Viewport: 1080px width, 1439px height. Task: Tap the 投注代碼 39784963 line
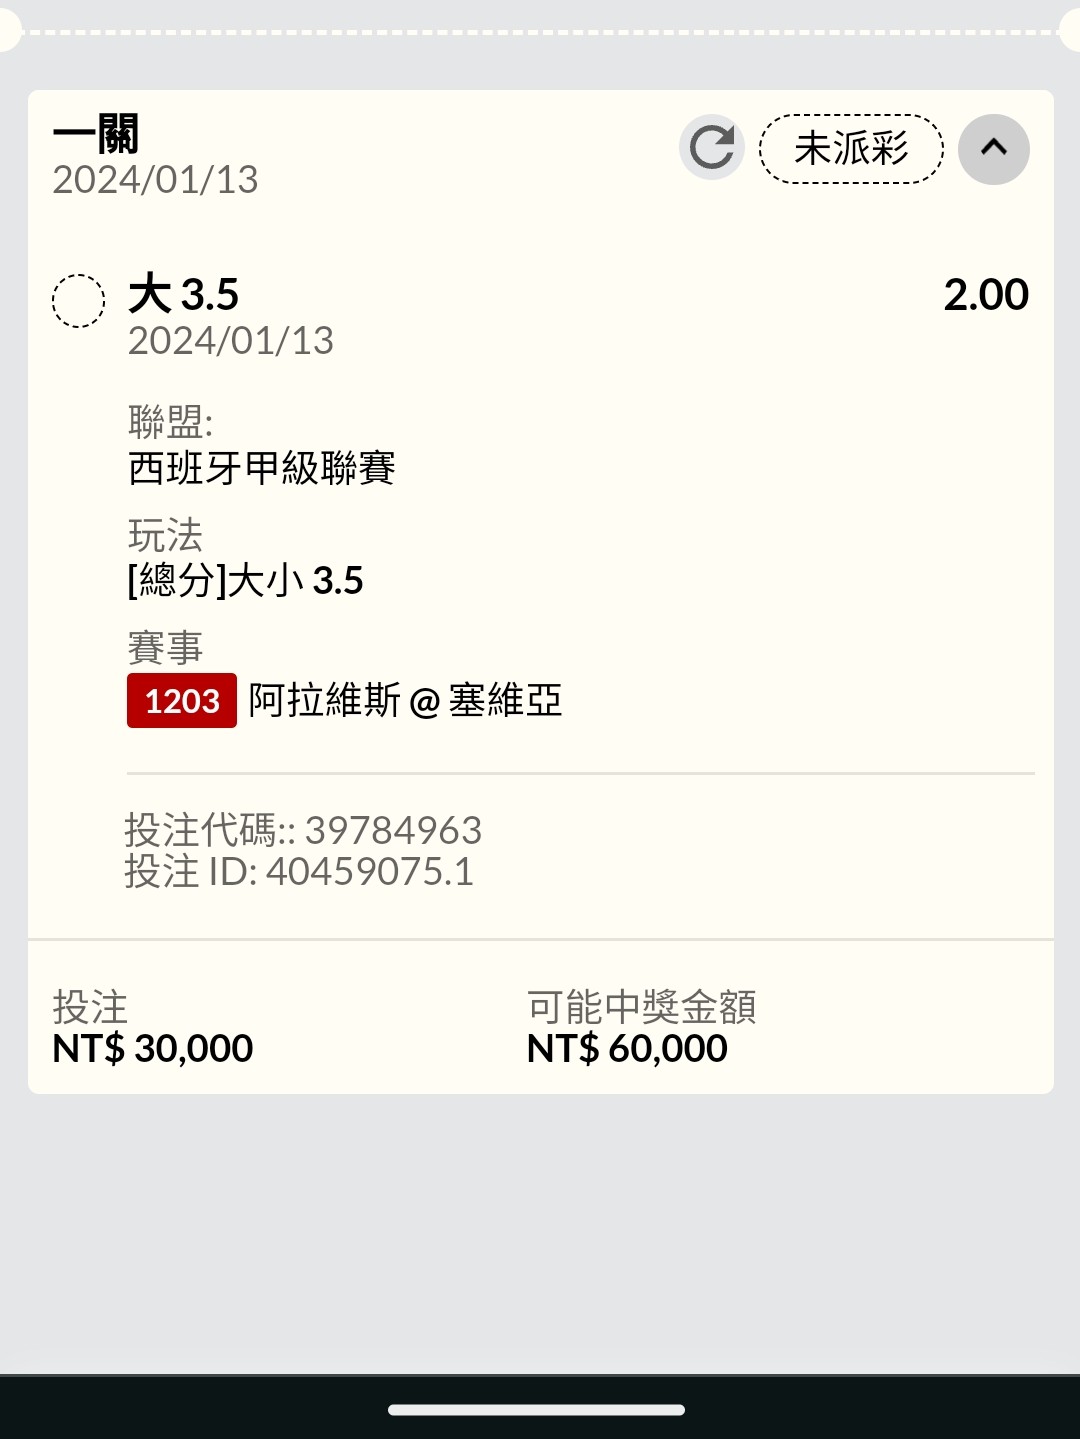click(x=303, y=830)
